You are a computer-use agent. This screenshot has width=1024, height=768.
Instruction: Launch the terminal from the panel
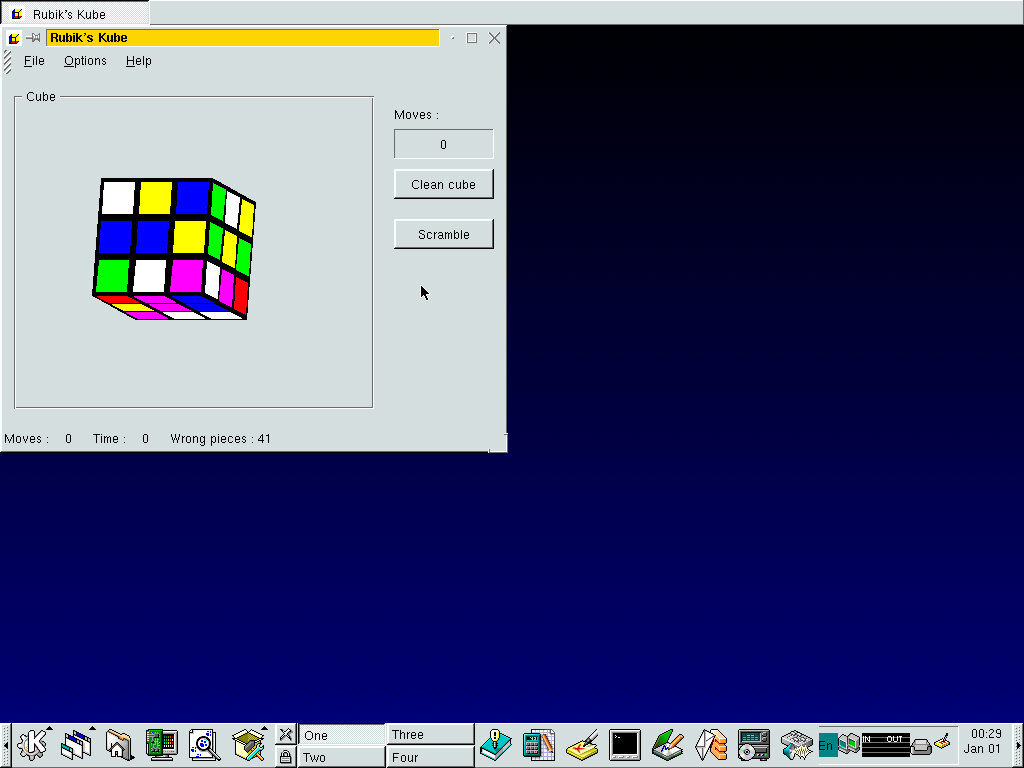click(625, 745)
